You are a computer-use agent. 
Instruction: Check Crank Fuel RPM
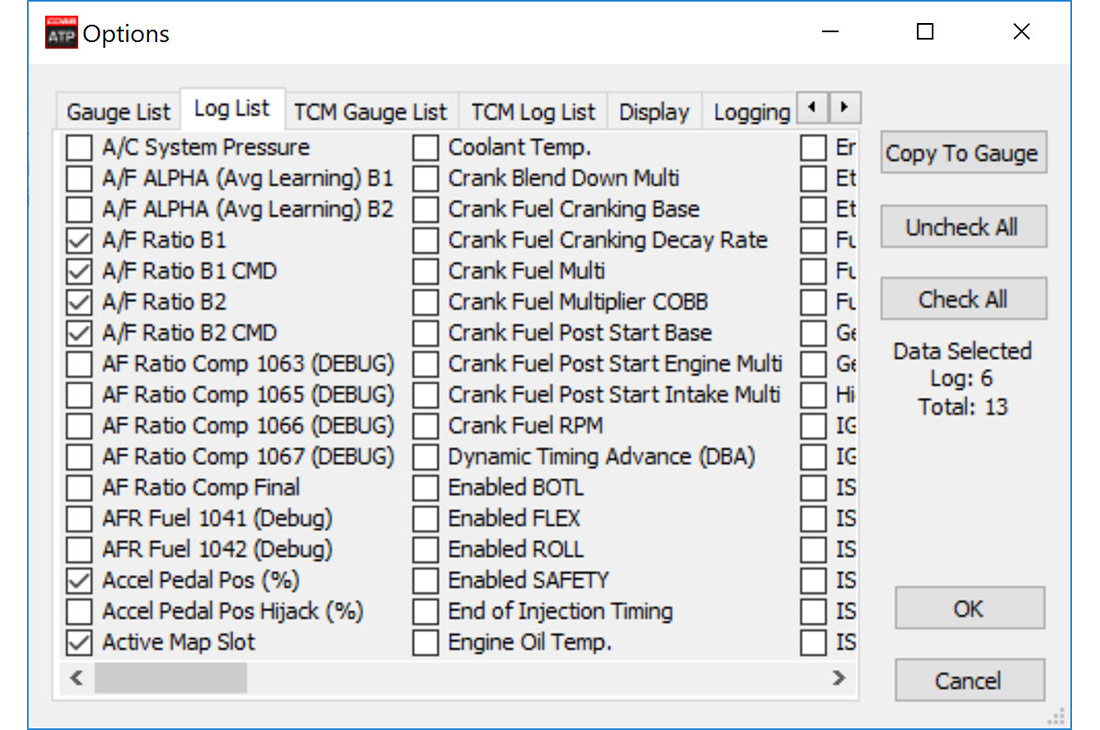pyautogui.click(x=425, y=426)
